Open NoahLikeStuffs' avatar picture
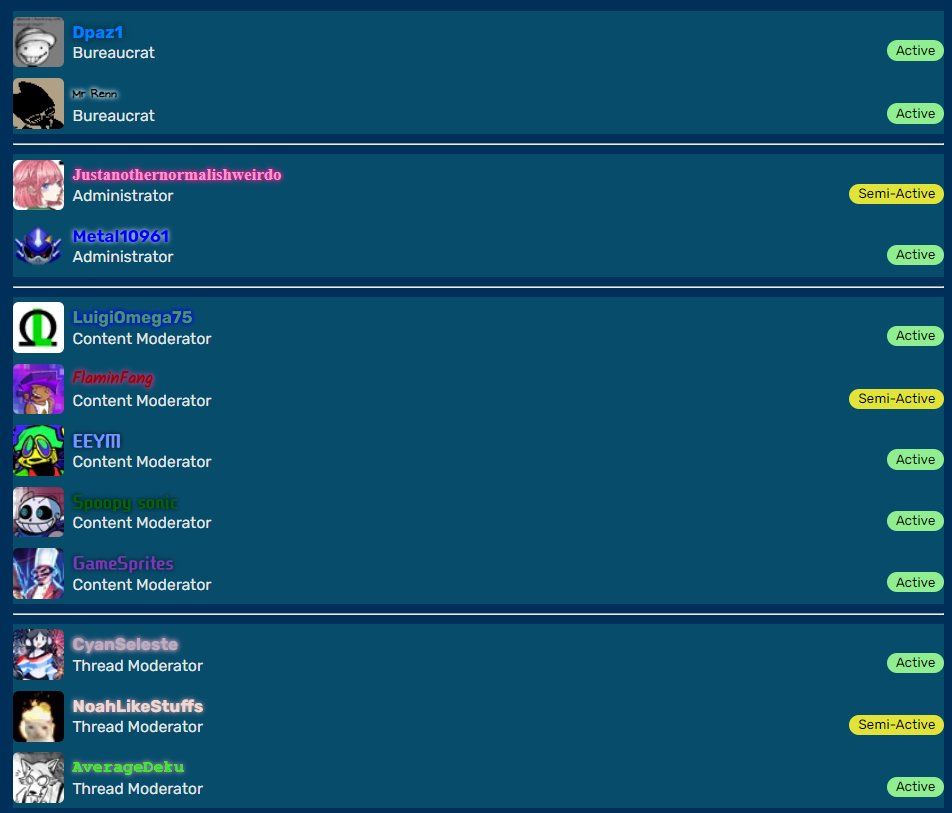The height and width of the screenshot is (813, 952). click(38, 716)
